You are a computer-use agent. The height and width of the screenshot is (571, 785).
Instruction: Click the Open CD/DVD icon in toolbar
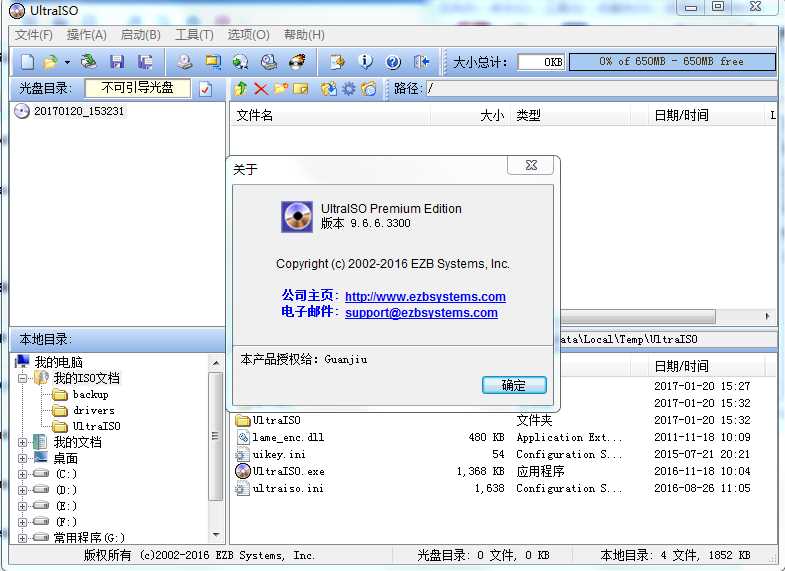[x=89, y=62]
